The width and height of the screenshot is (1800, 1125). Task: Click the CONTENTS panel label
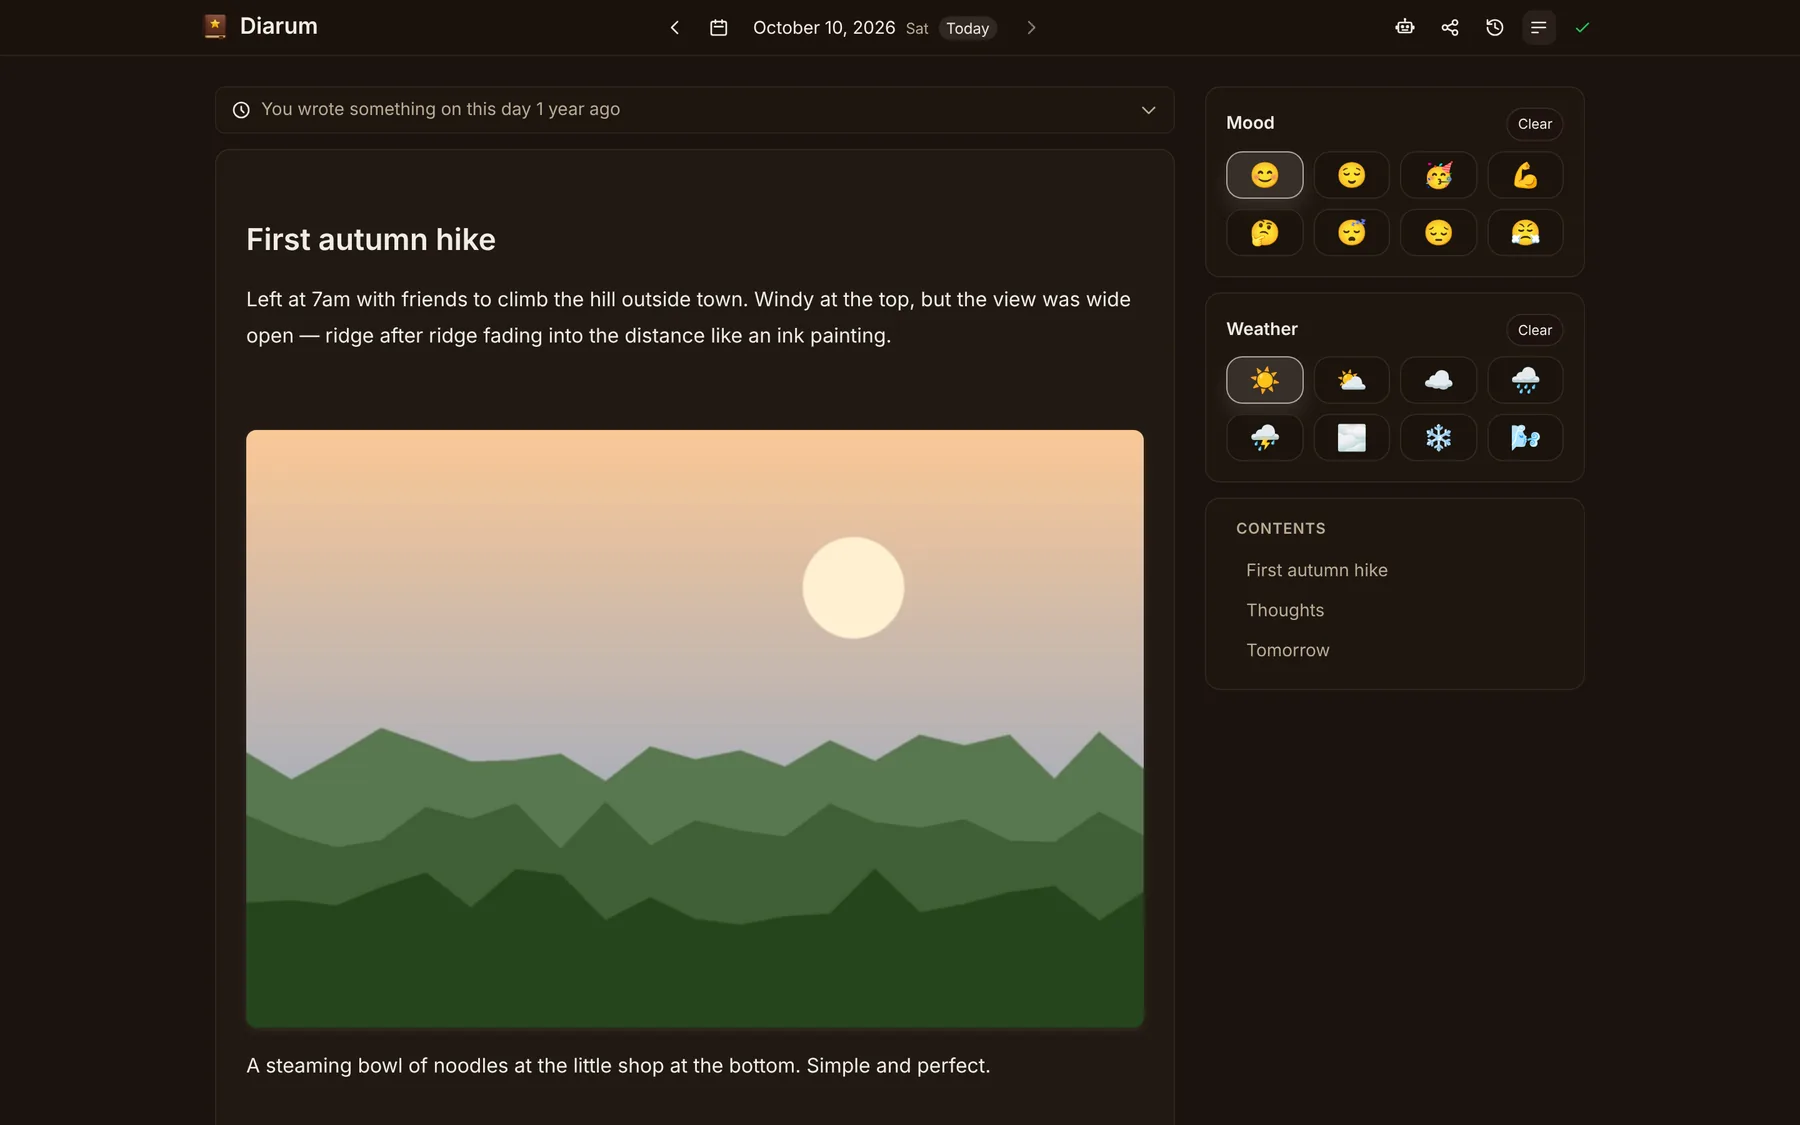point(1281,528)
